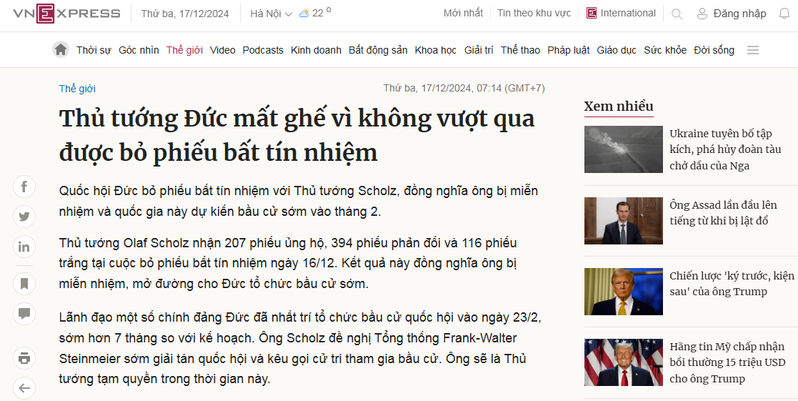Open the search magnifier
Screen dimensions: 798x401
(679, 14)
